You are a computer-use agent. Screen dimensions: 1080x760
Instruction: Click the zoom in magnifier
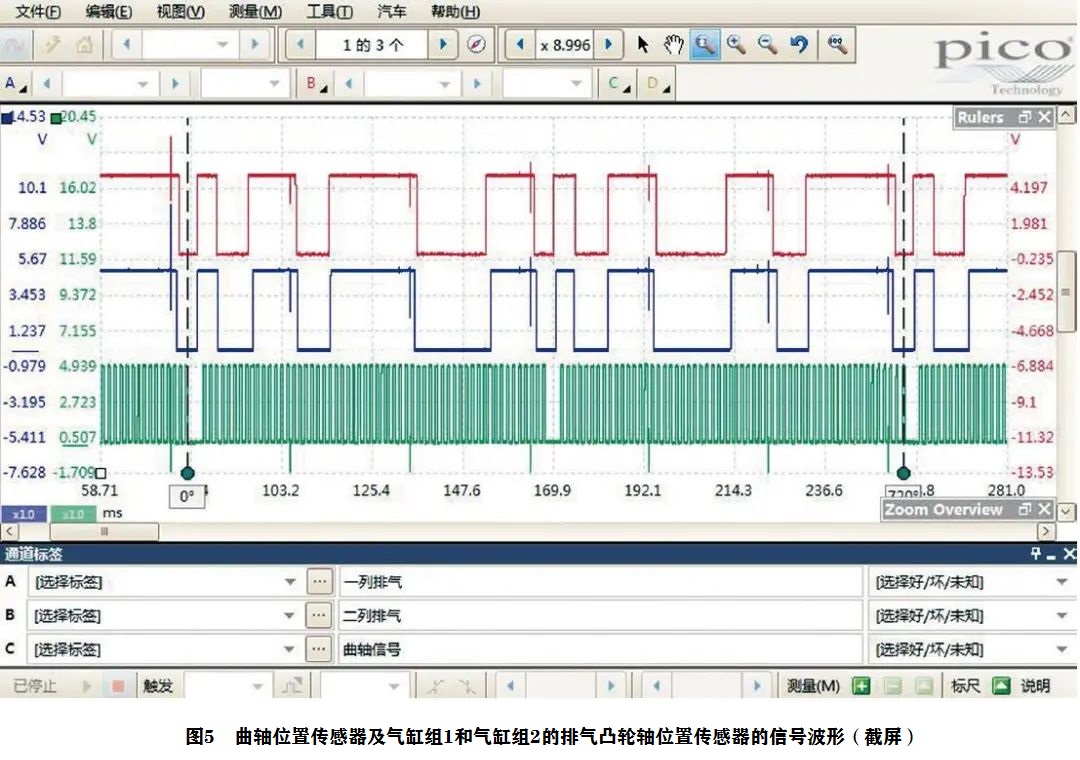(736, 45)
